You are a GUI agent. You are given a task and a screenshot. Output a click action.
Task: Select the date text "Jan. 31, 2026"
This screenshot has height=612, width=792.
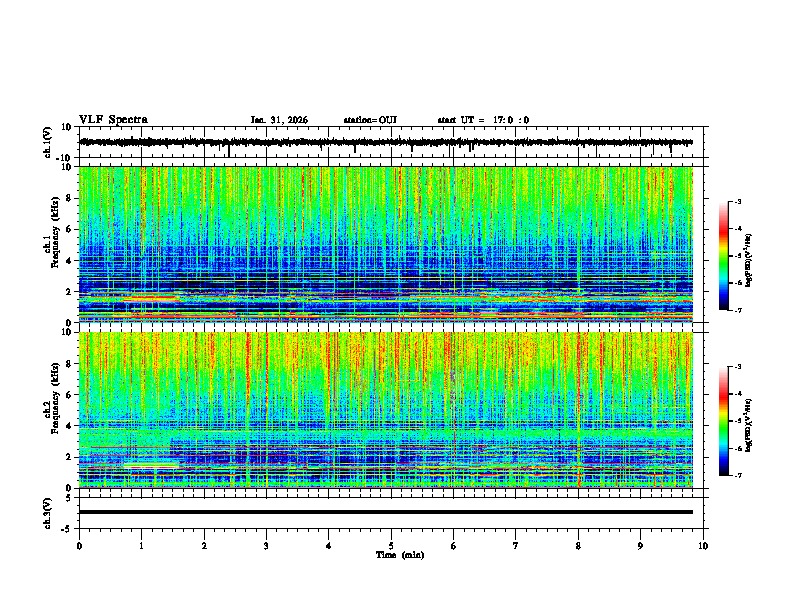click(279, 120)
